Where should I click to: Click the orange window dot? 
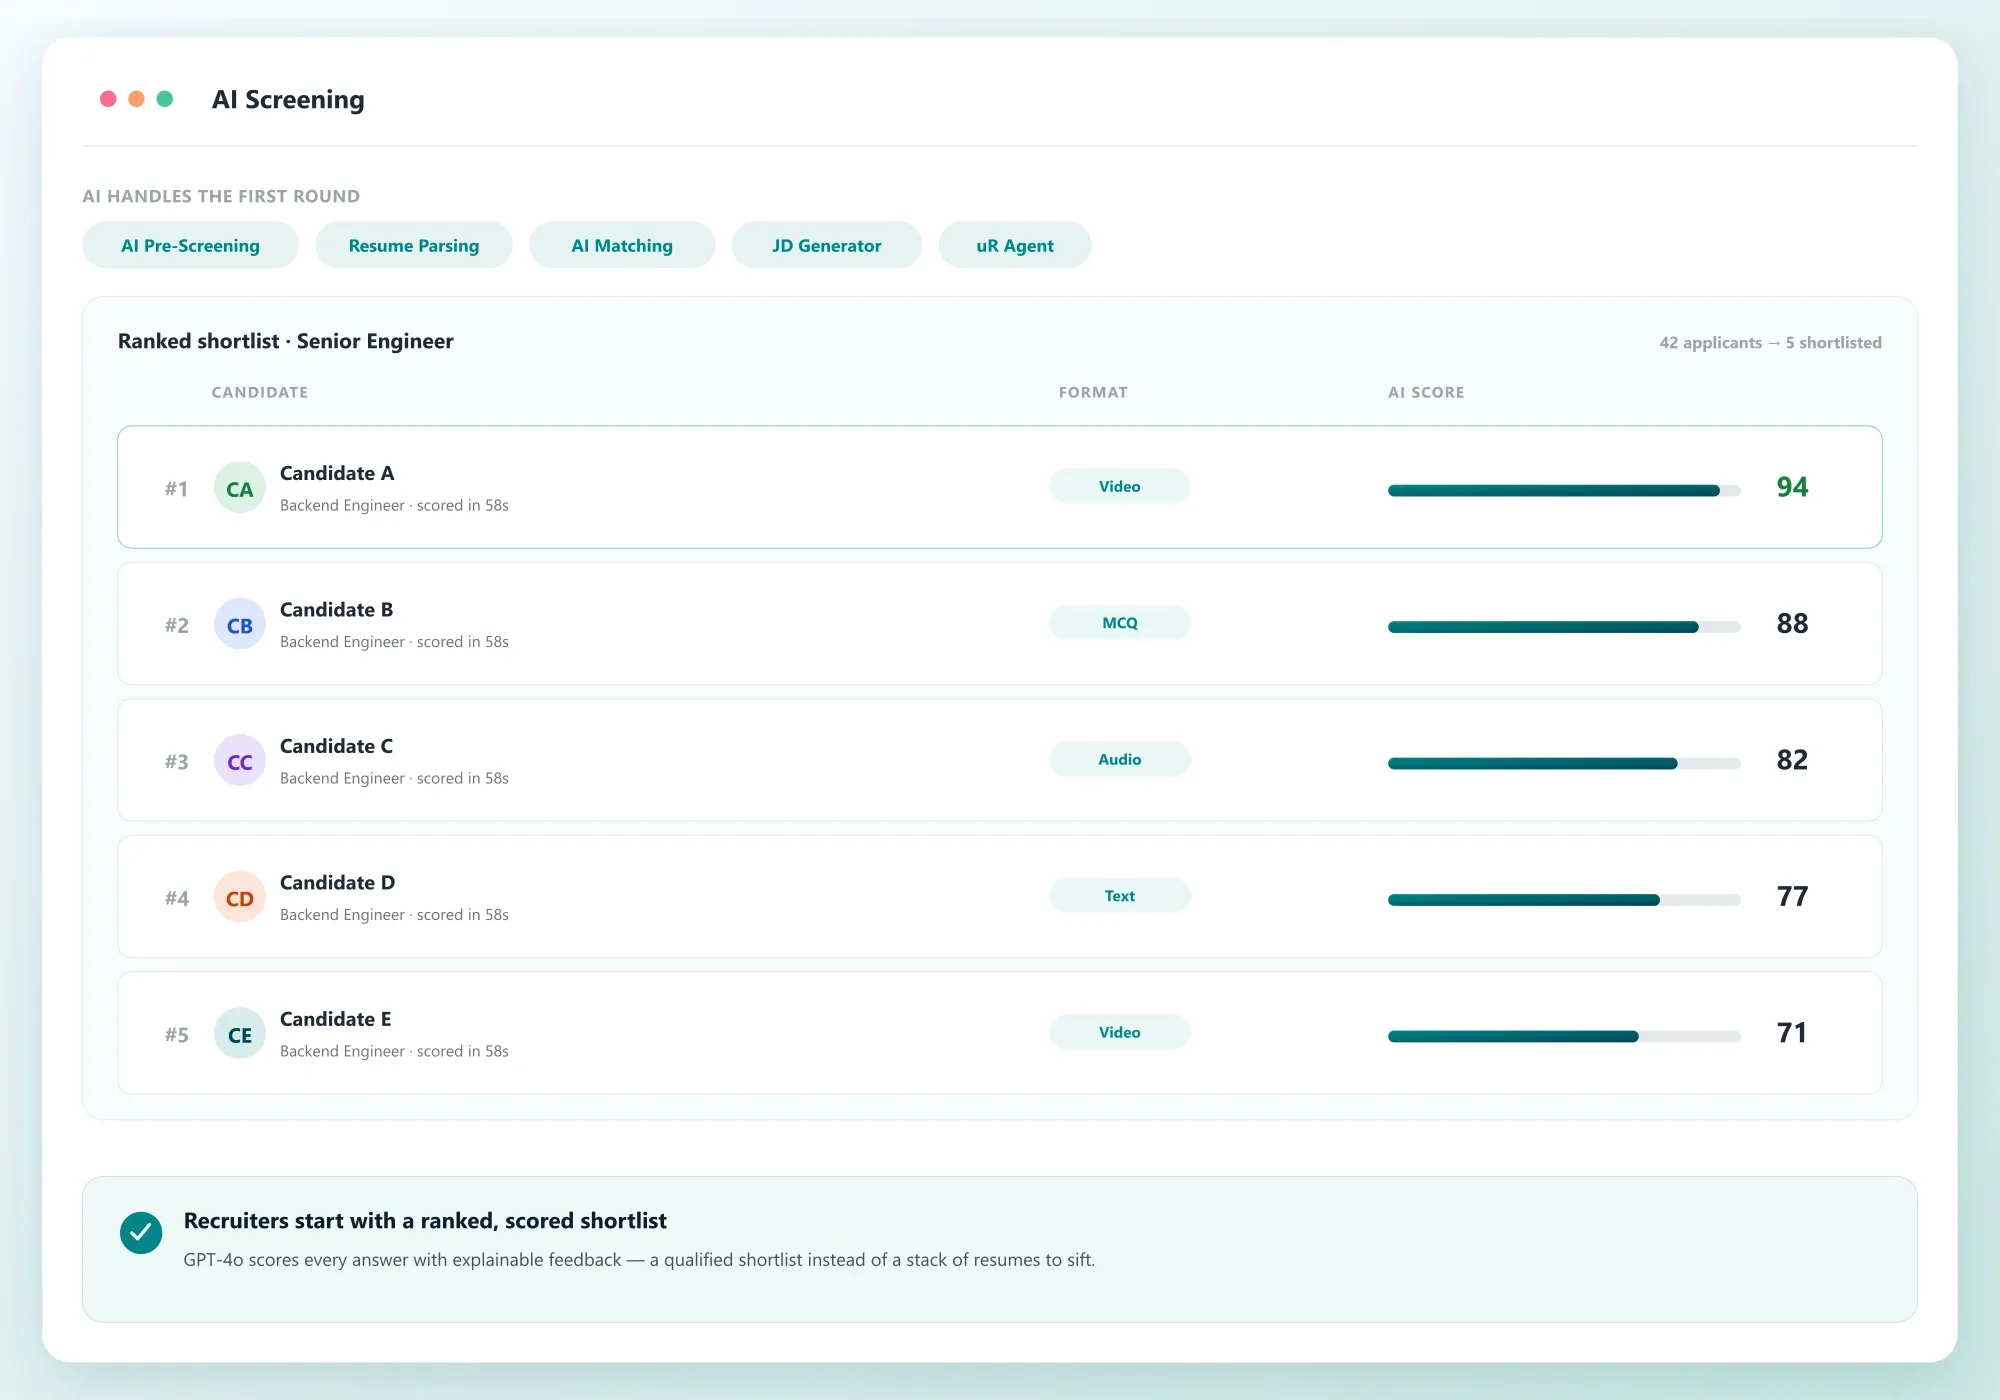(137, 99)
